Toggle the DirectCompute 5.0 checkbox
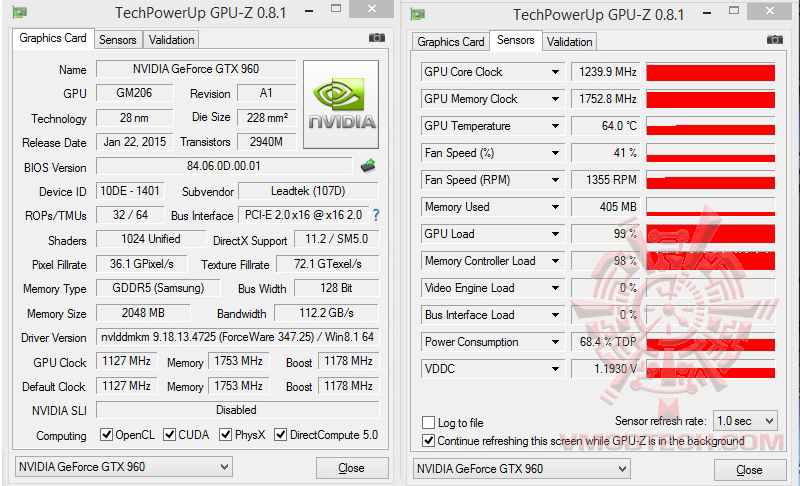The height and width of the screenshot is (486, 800). [281, 434]
